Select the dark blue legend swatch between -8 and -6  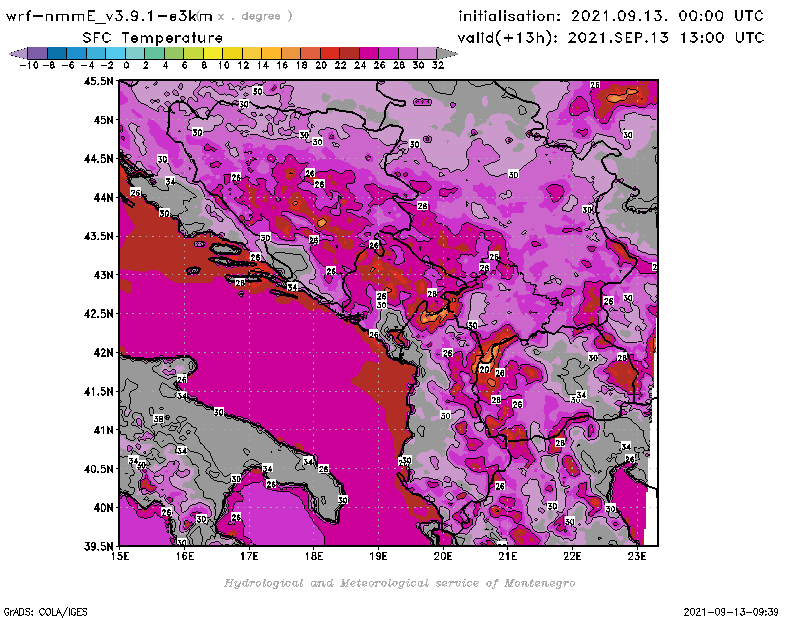point(57,53)
